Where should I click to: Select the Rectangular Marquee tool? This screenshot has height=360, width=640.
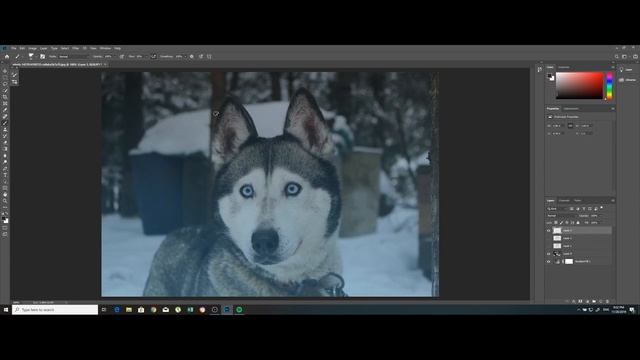[5, 77]
